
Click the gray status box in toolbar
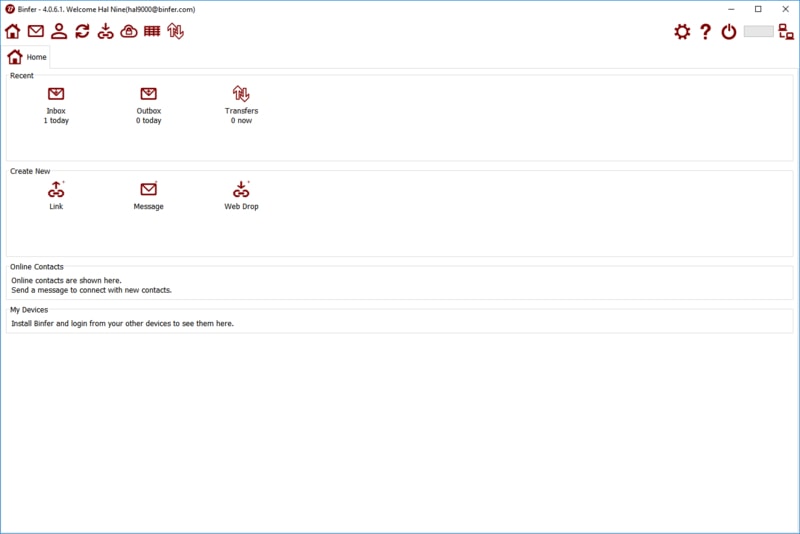click(758, 32)
